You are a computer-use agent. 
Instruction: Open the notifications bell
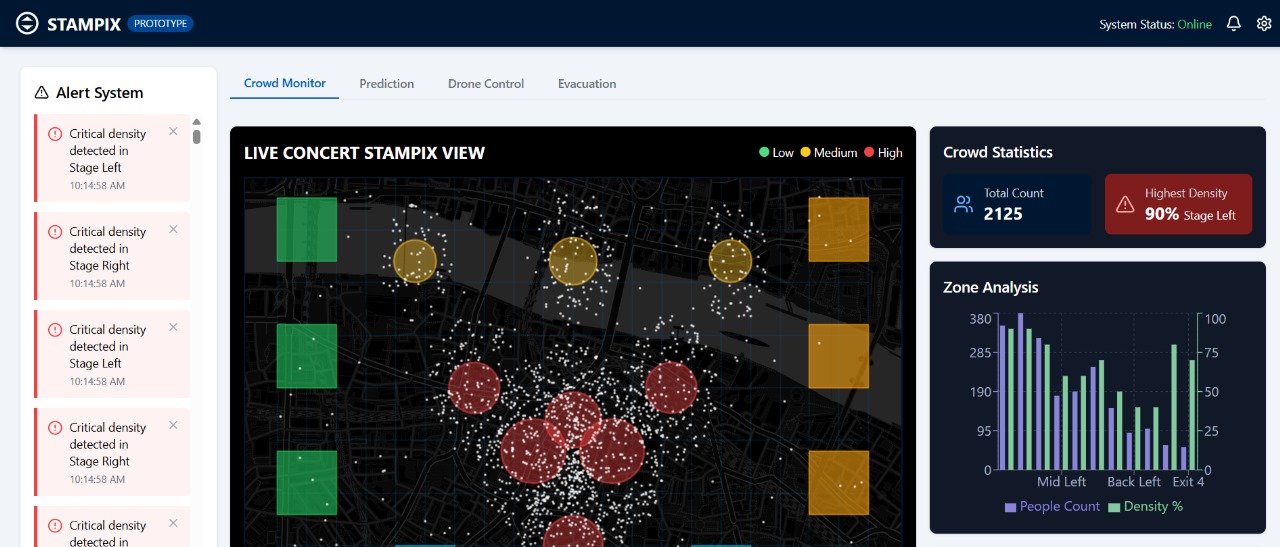pos(1234,24)
